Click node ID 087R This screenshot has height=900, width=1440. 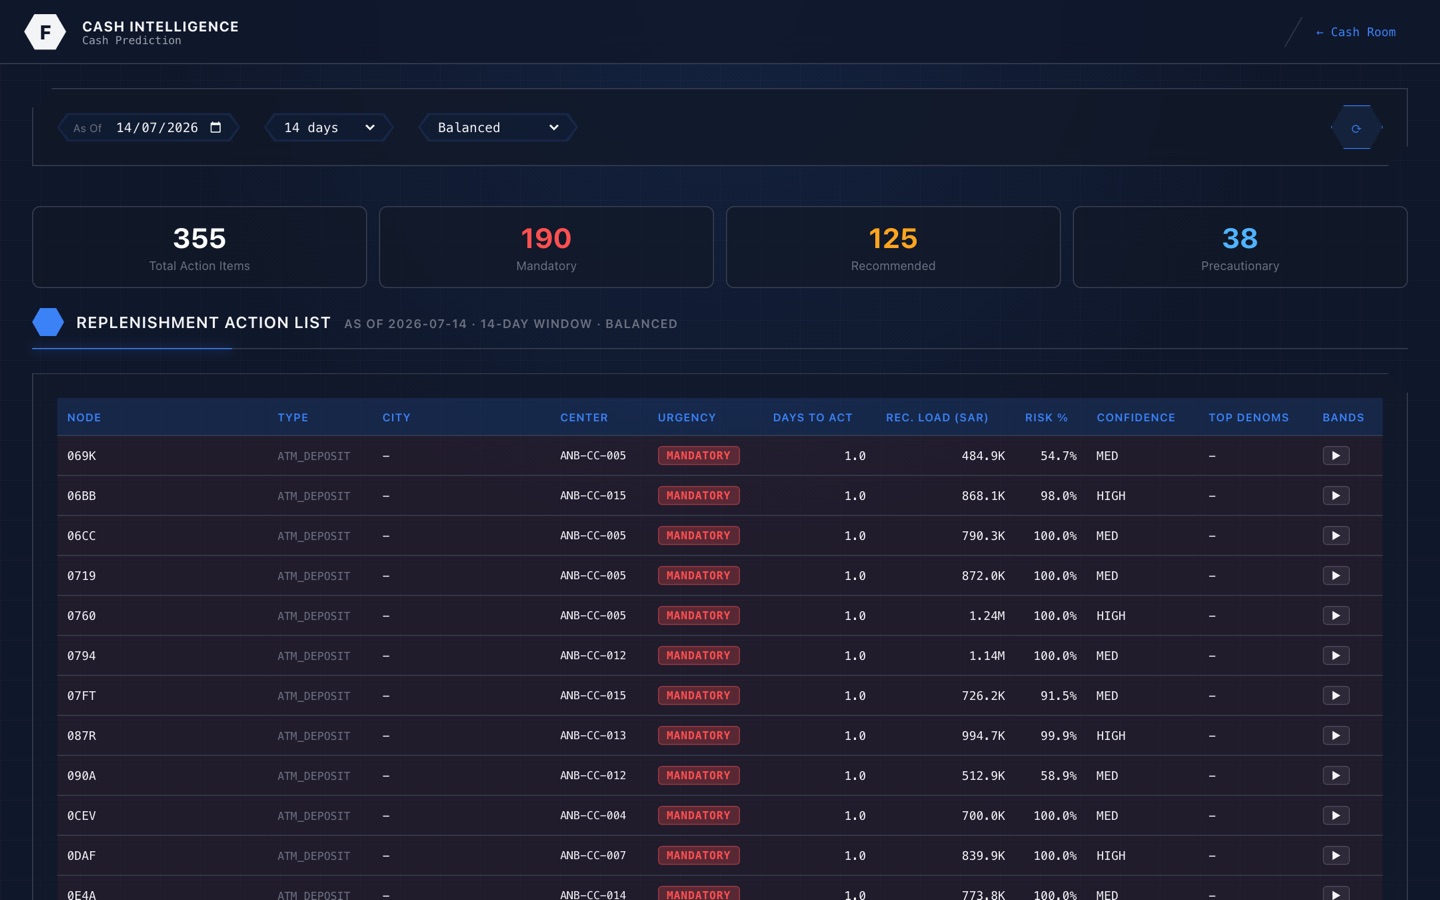point(82,736)
